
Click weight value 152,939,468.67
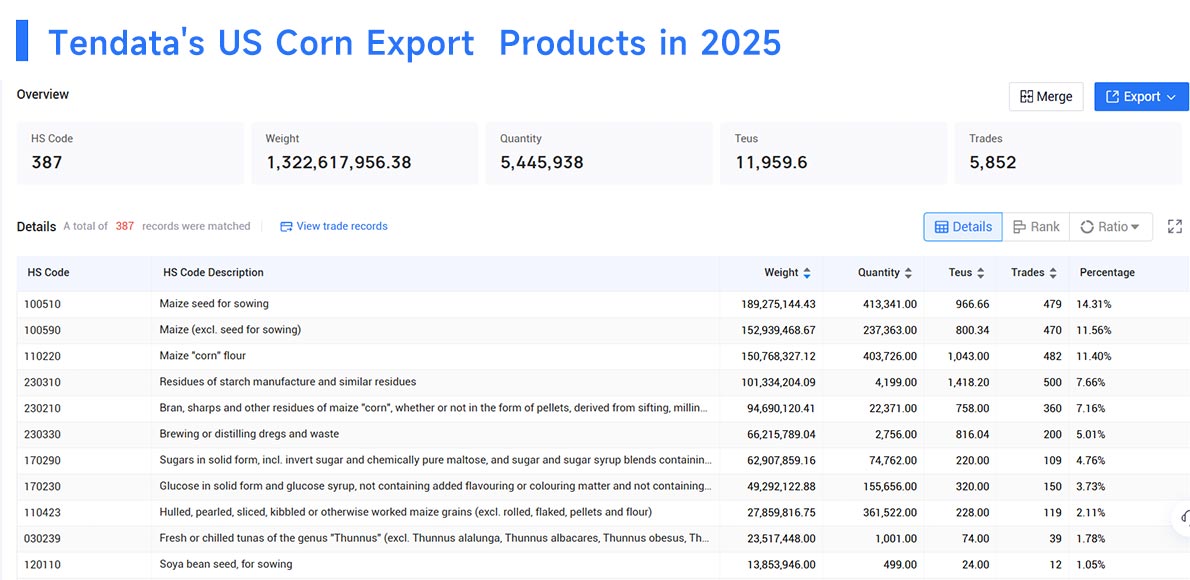coord(778,330)
